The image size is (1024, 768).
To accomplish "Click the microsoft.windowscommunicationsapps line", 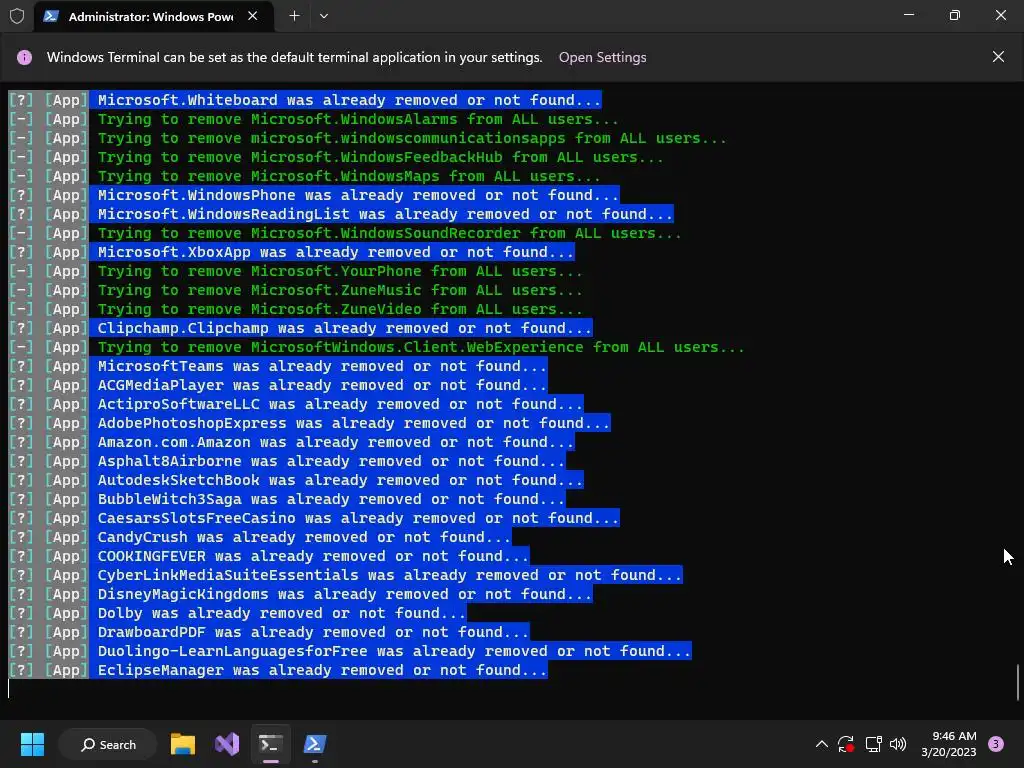I will [x=367, y=138].
